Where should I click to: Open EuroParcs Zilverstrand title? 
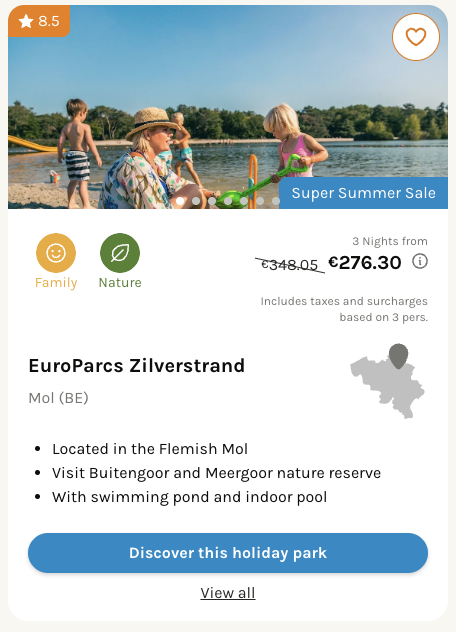[137, 366]
